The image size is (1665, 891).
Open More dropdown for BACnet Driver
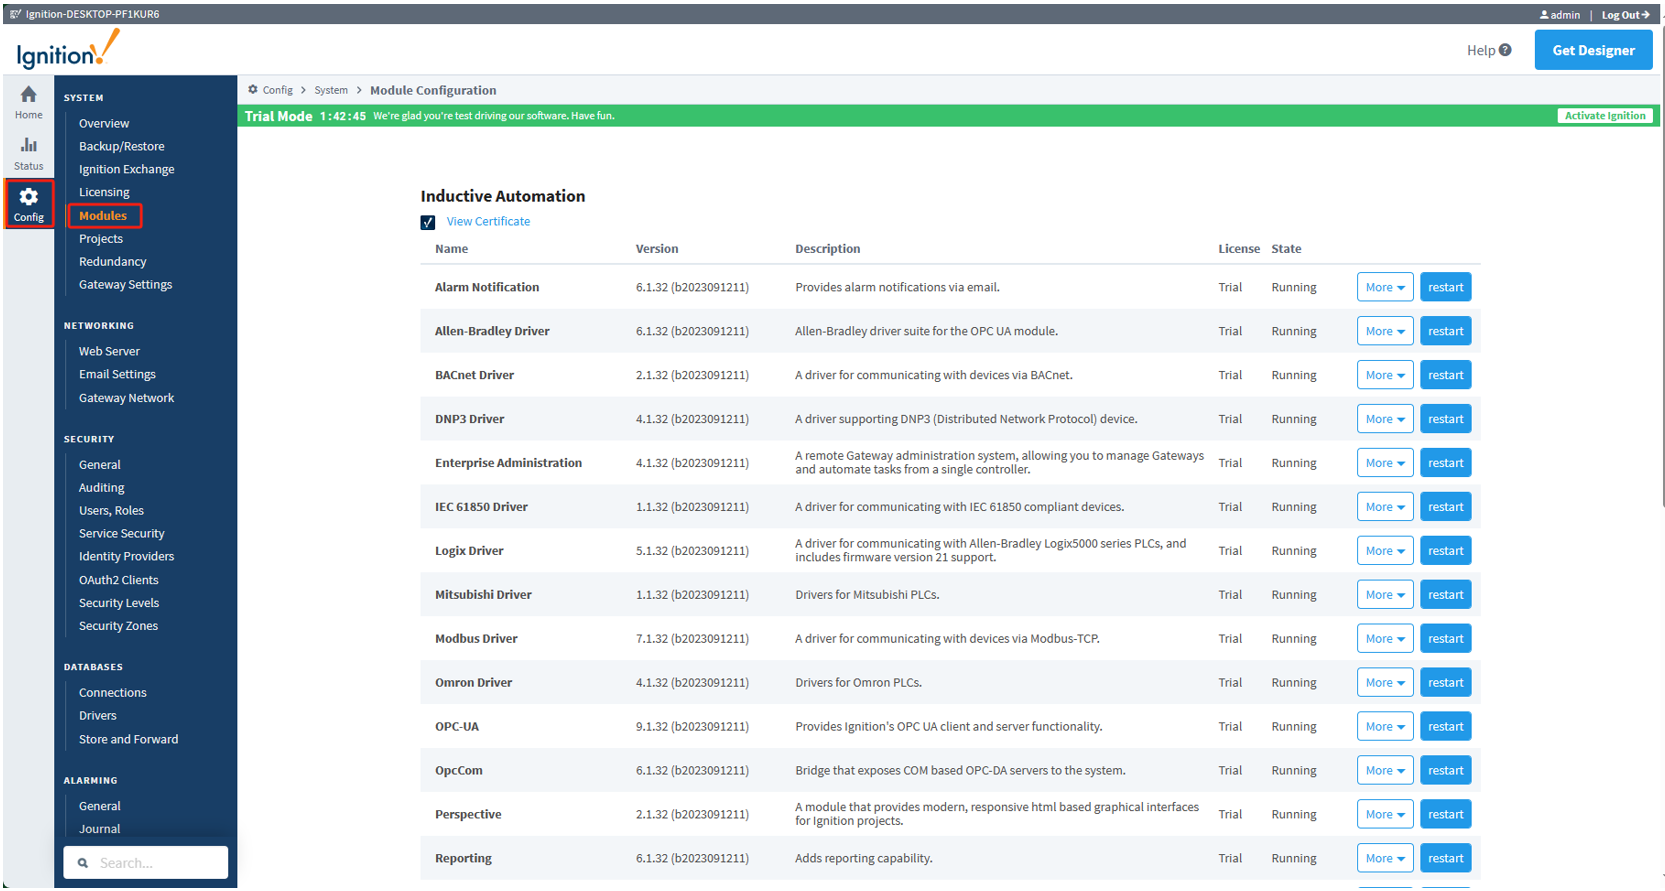(x=1385, y=376)
